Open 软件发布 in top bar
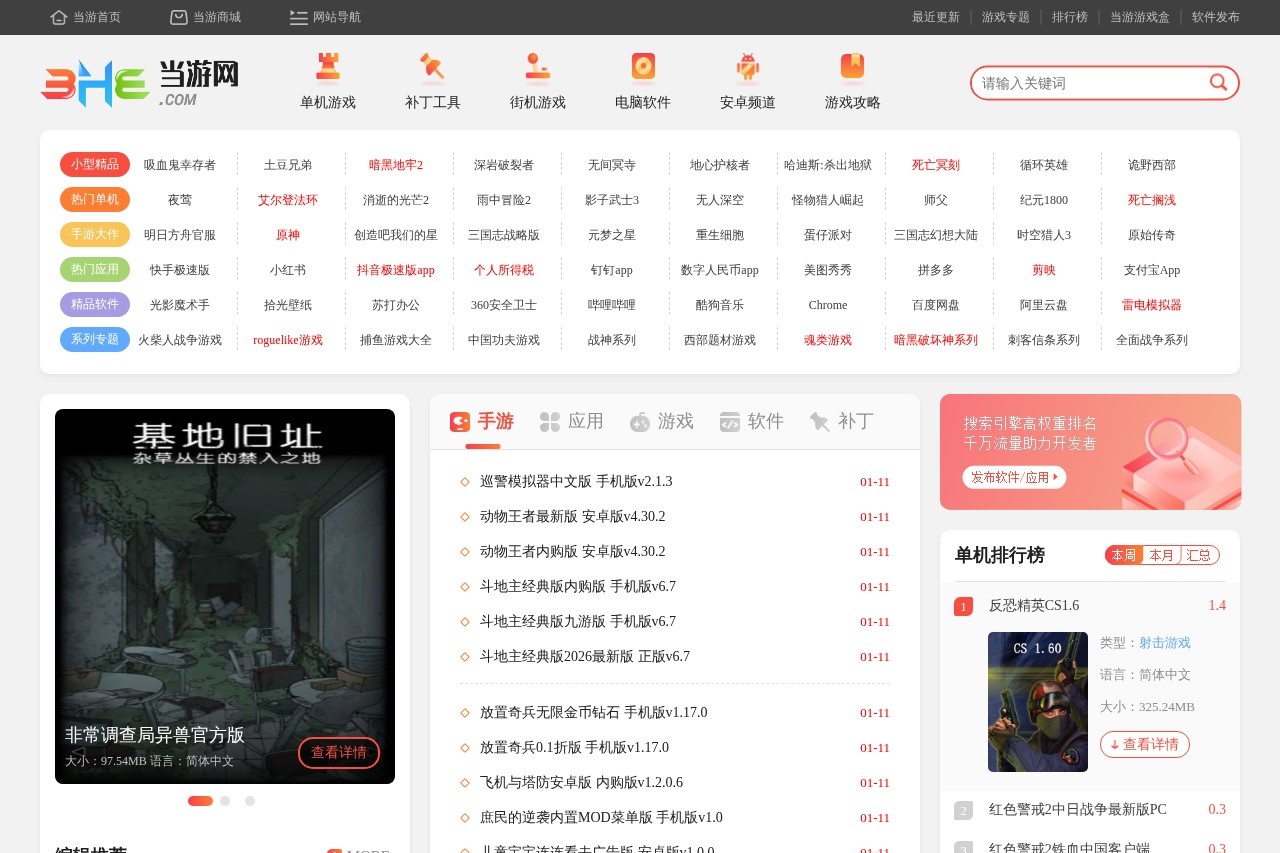This screenshot has height=853, width=1280. 1216,17
